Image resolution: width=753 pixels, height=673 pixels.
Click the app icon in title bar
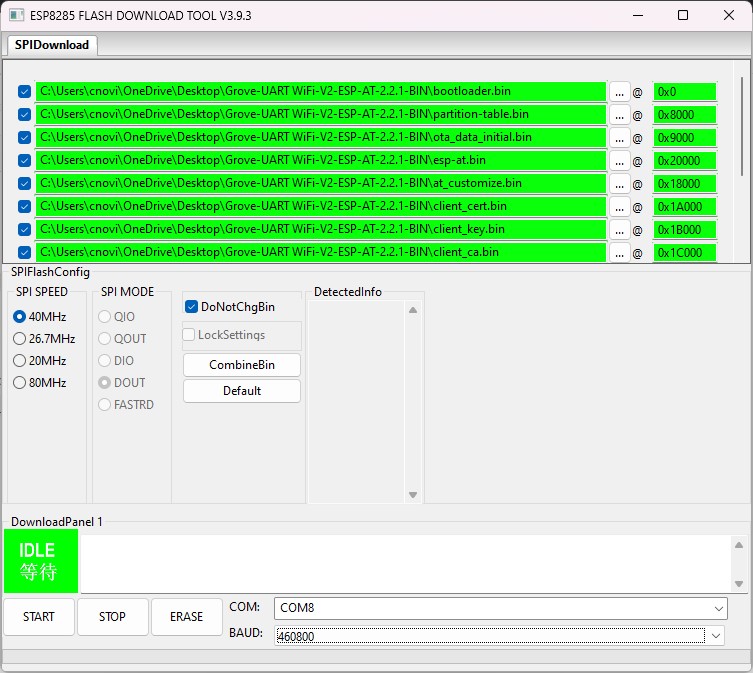(x=16, y=15)
